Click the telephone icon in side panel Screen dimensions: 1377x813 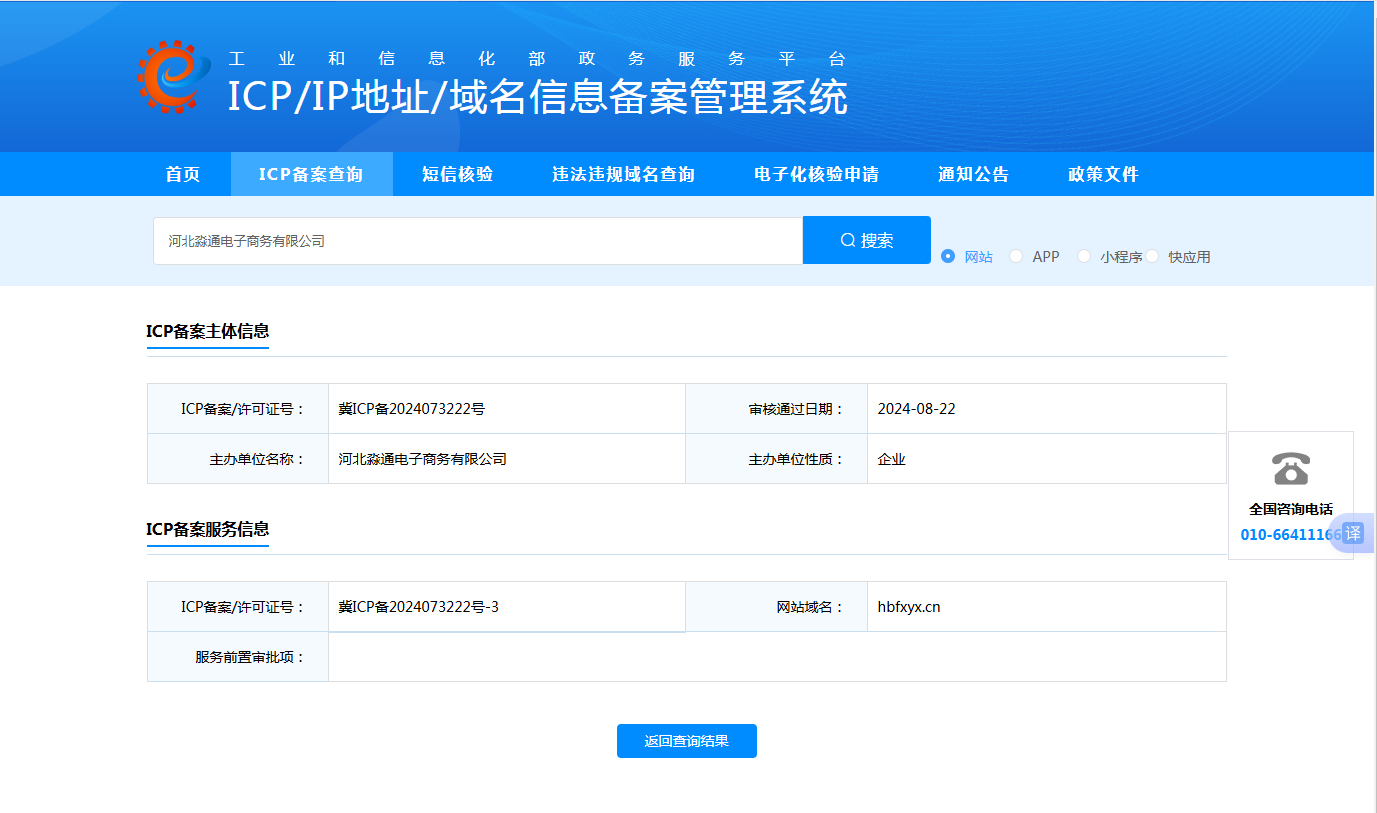click(x=1291, y=467)
